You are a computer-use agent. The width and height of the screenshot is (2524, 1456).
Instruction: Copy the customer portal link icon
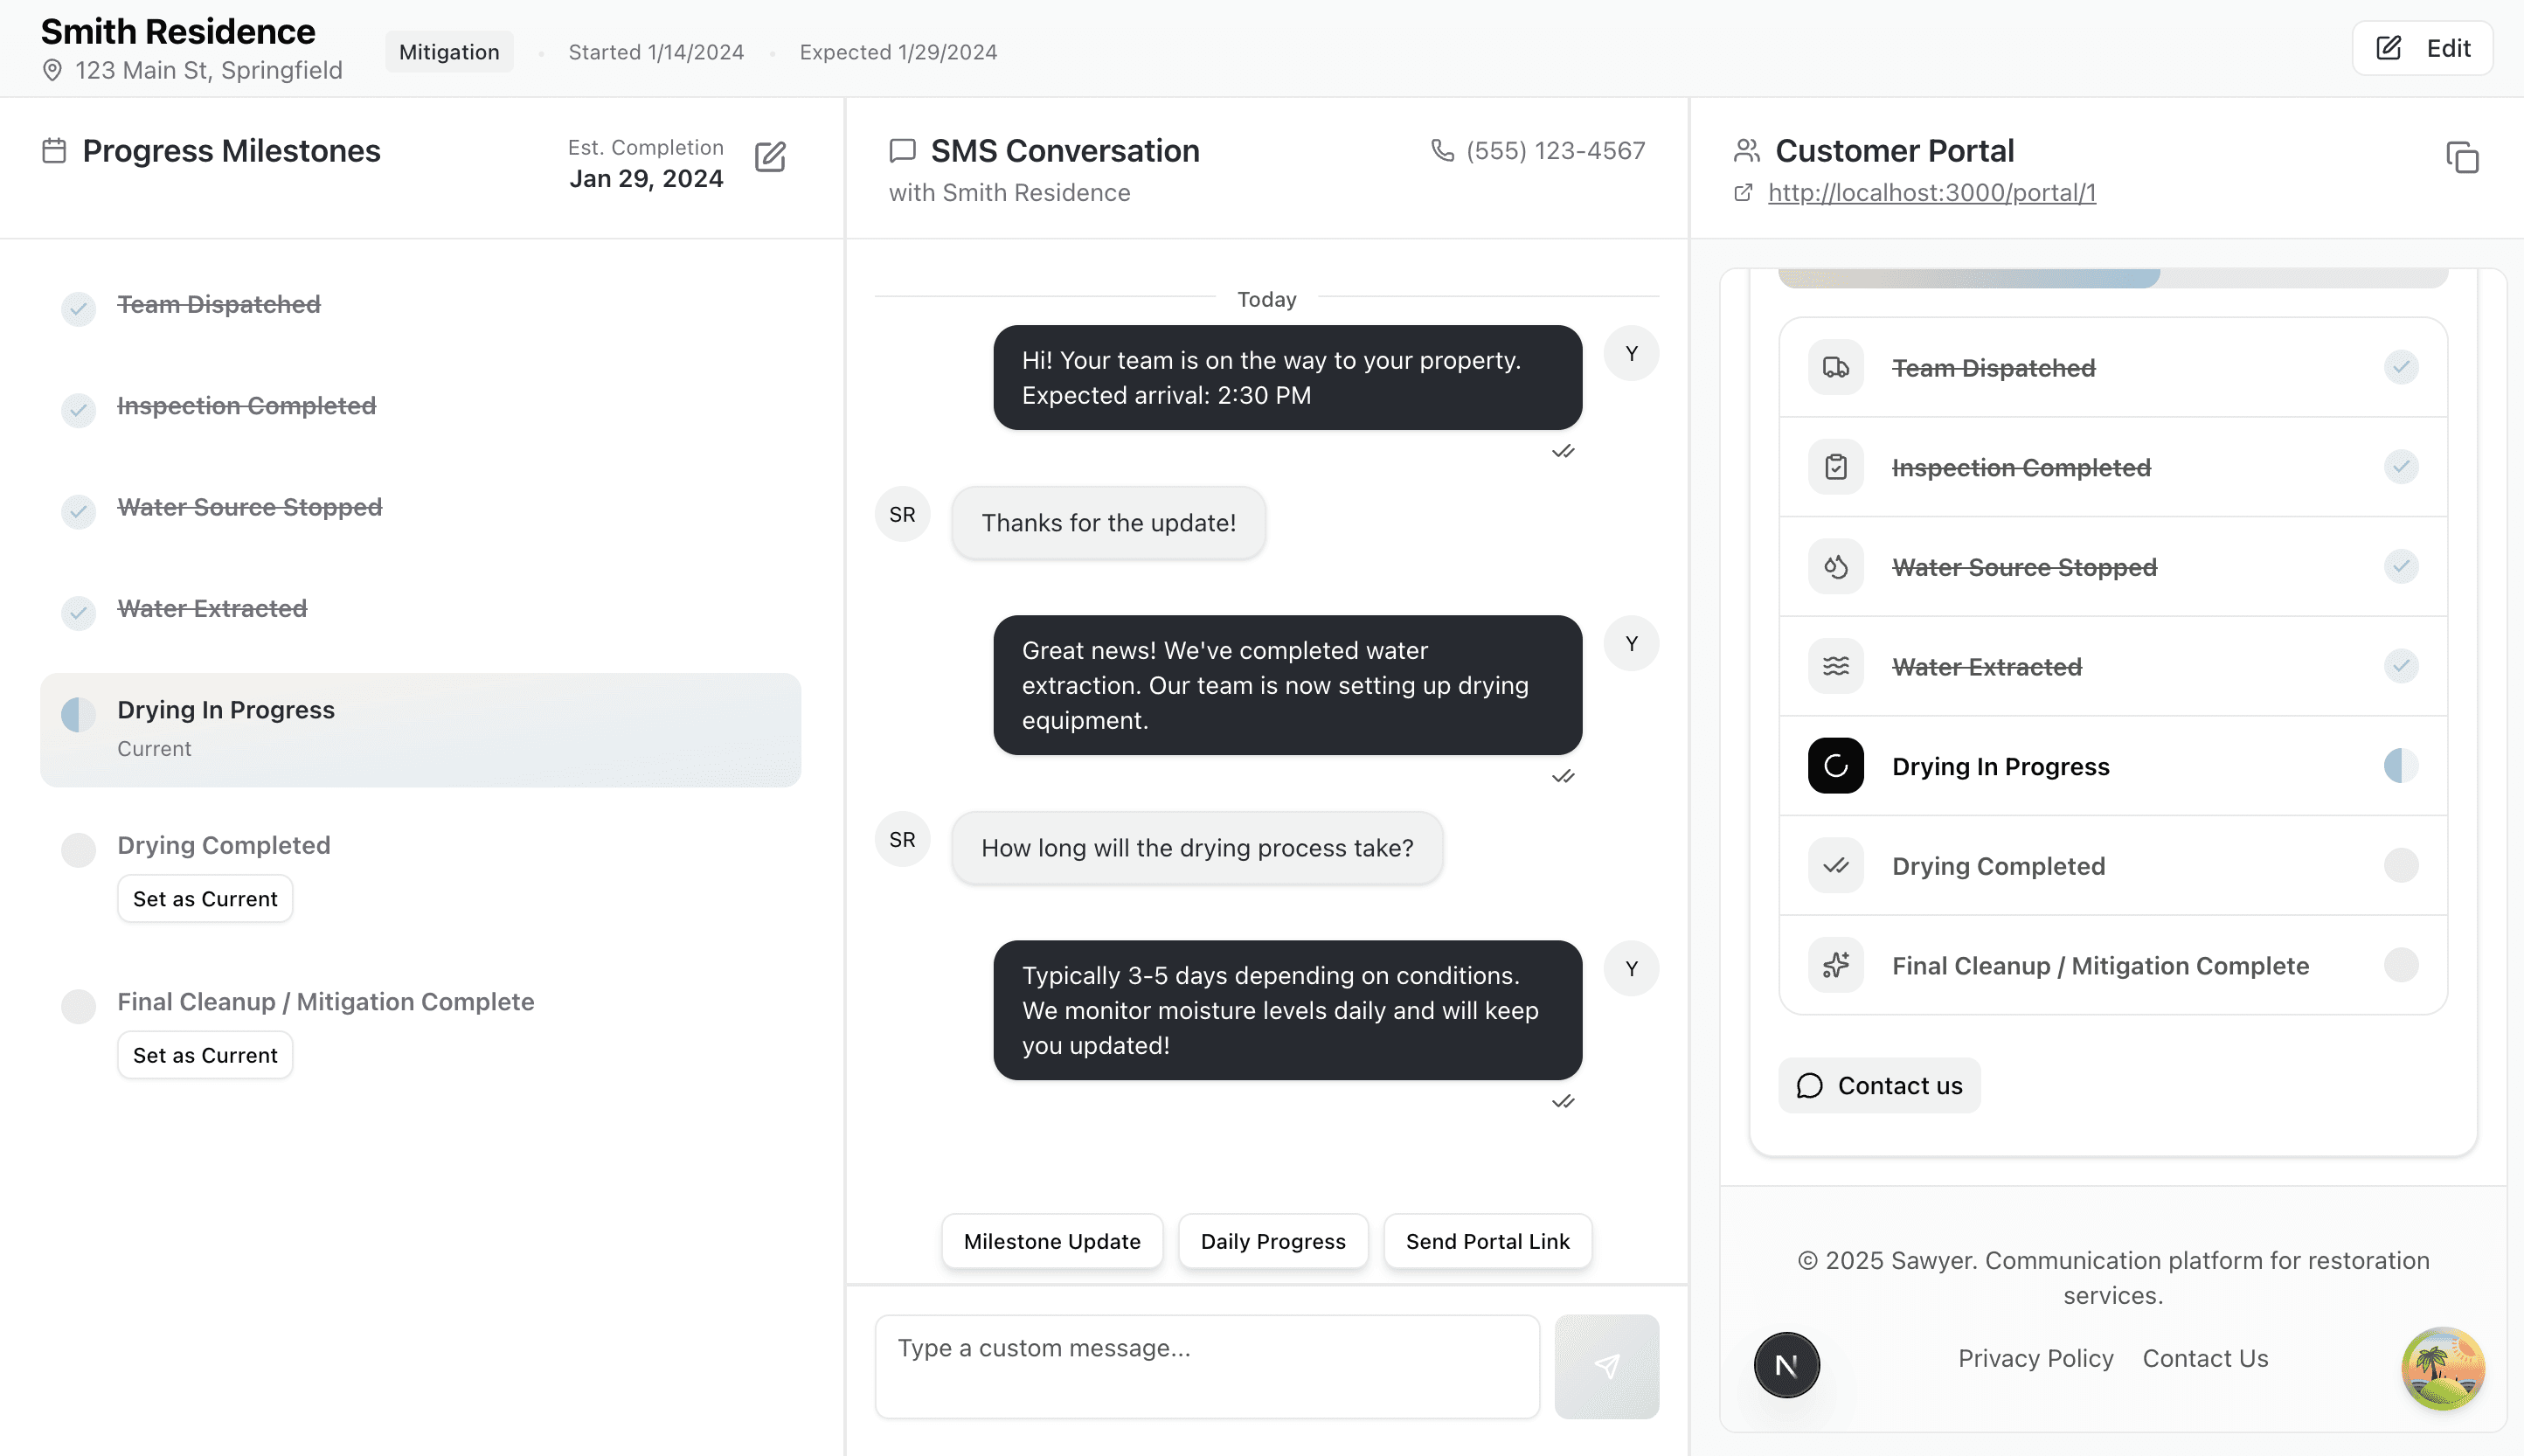point(2462,157)
